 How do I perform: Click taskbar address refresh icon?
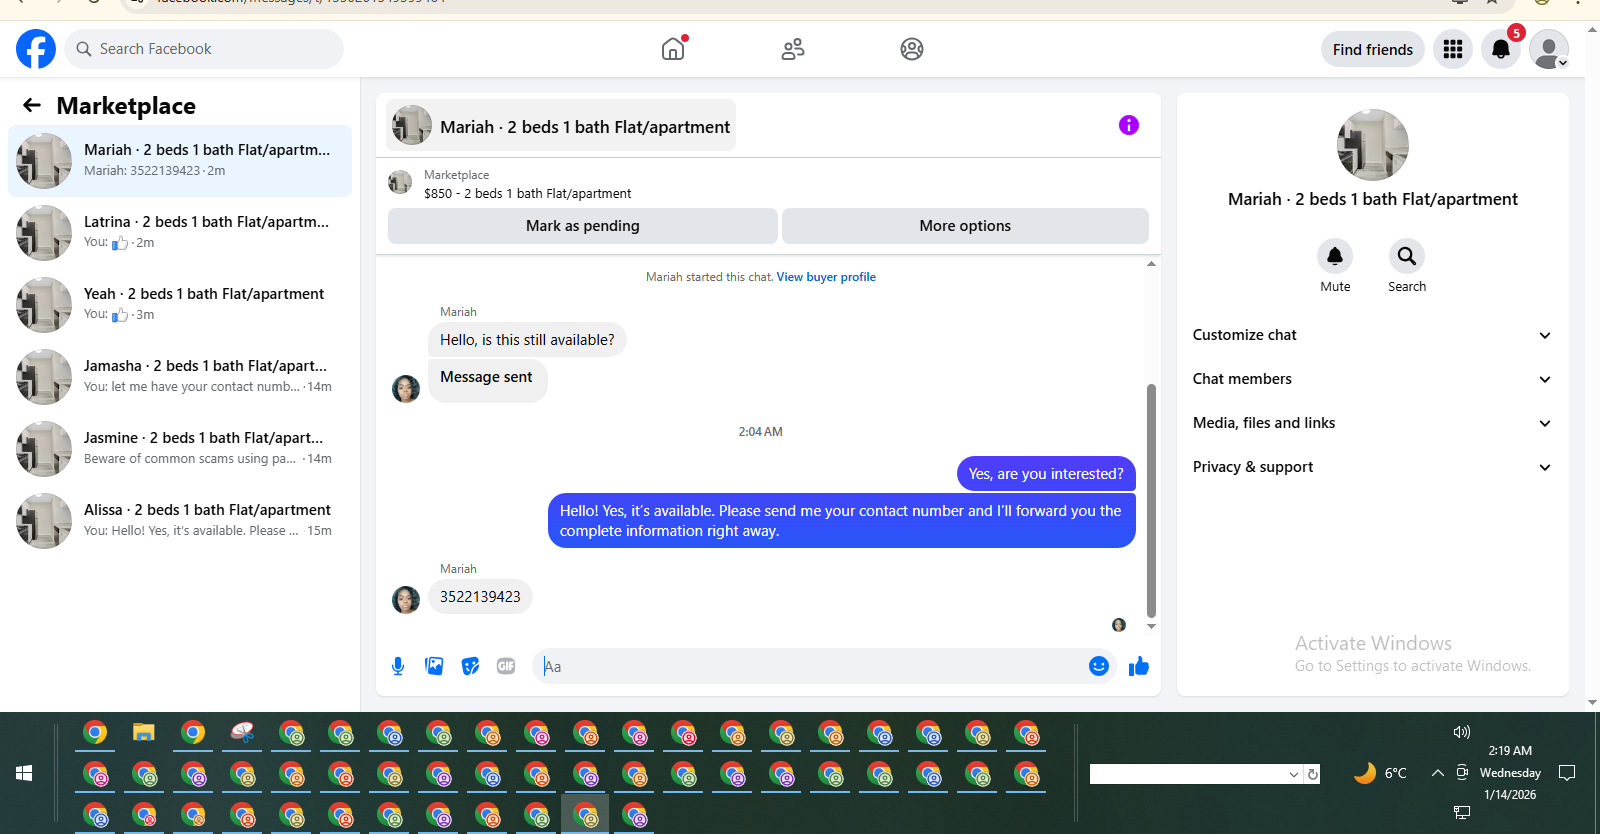pos(1313,774)
